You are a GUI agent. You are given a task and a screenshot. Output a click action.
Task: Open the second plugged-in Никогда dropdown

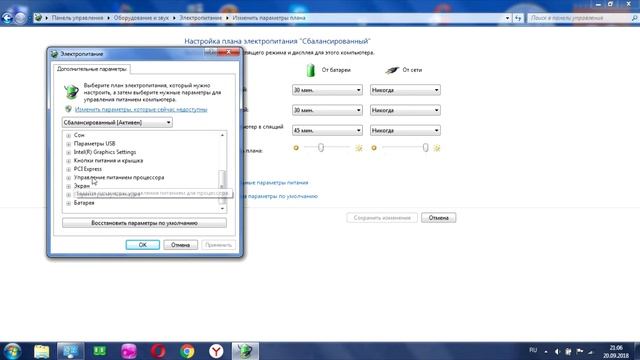pyautogui.click(x=405, y=110)
